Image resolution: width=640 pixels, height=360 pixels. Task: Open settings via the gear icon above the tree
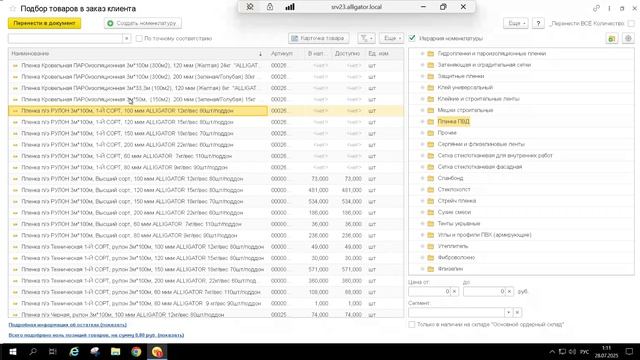(x=628, y=38)
